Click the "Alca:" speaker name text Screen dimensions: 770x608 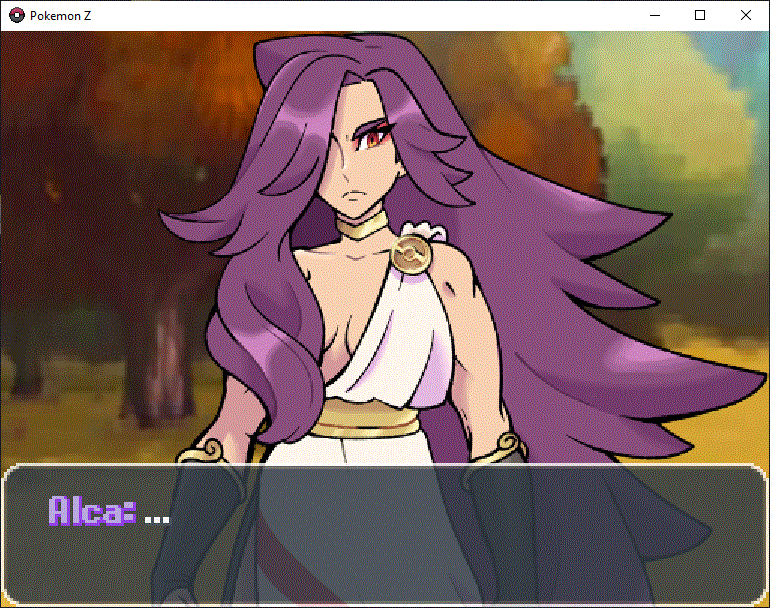[x=92, y=511]
